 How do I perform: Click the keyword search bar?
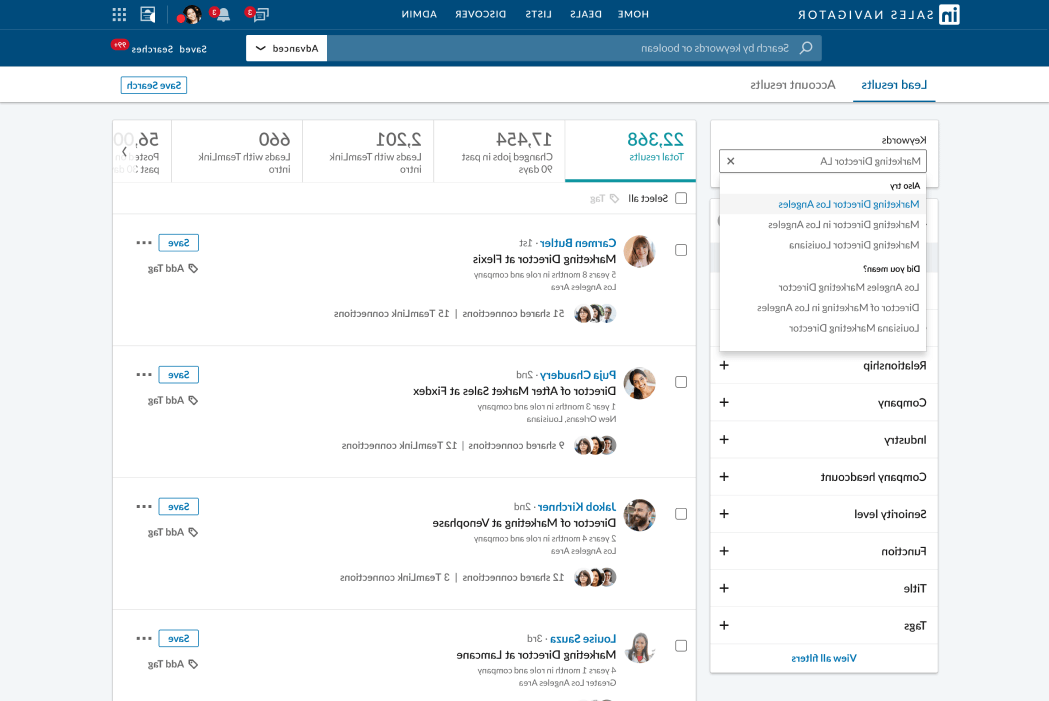575,48
